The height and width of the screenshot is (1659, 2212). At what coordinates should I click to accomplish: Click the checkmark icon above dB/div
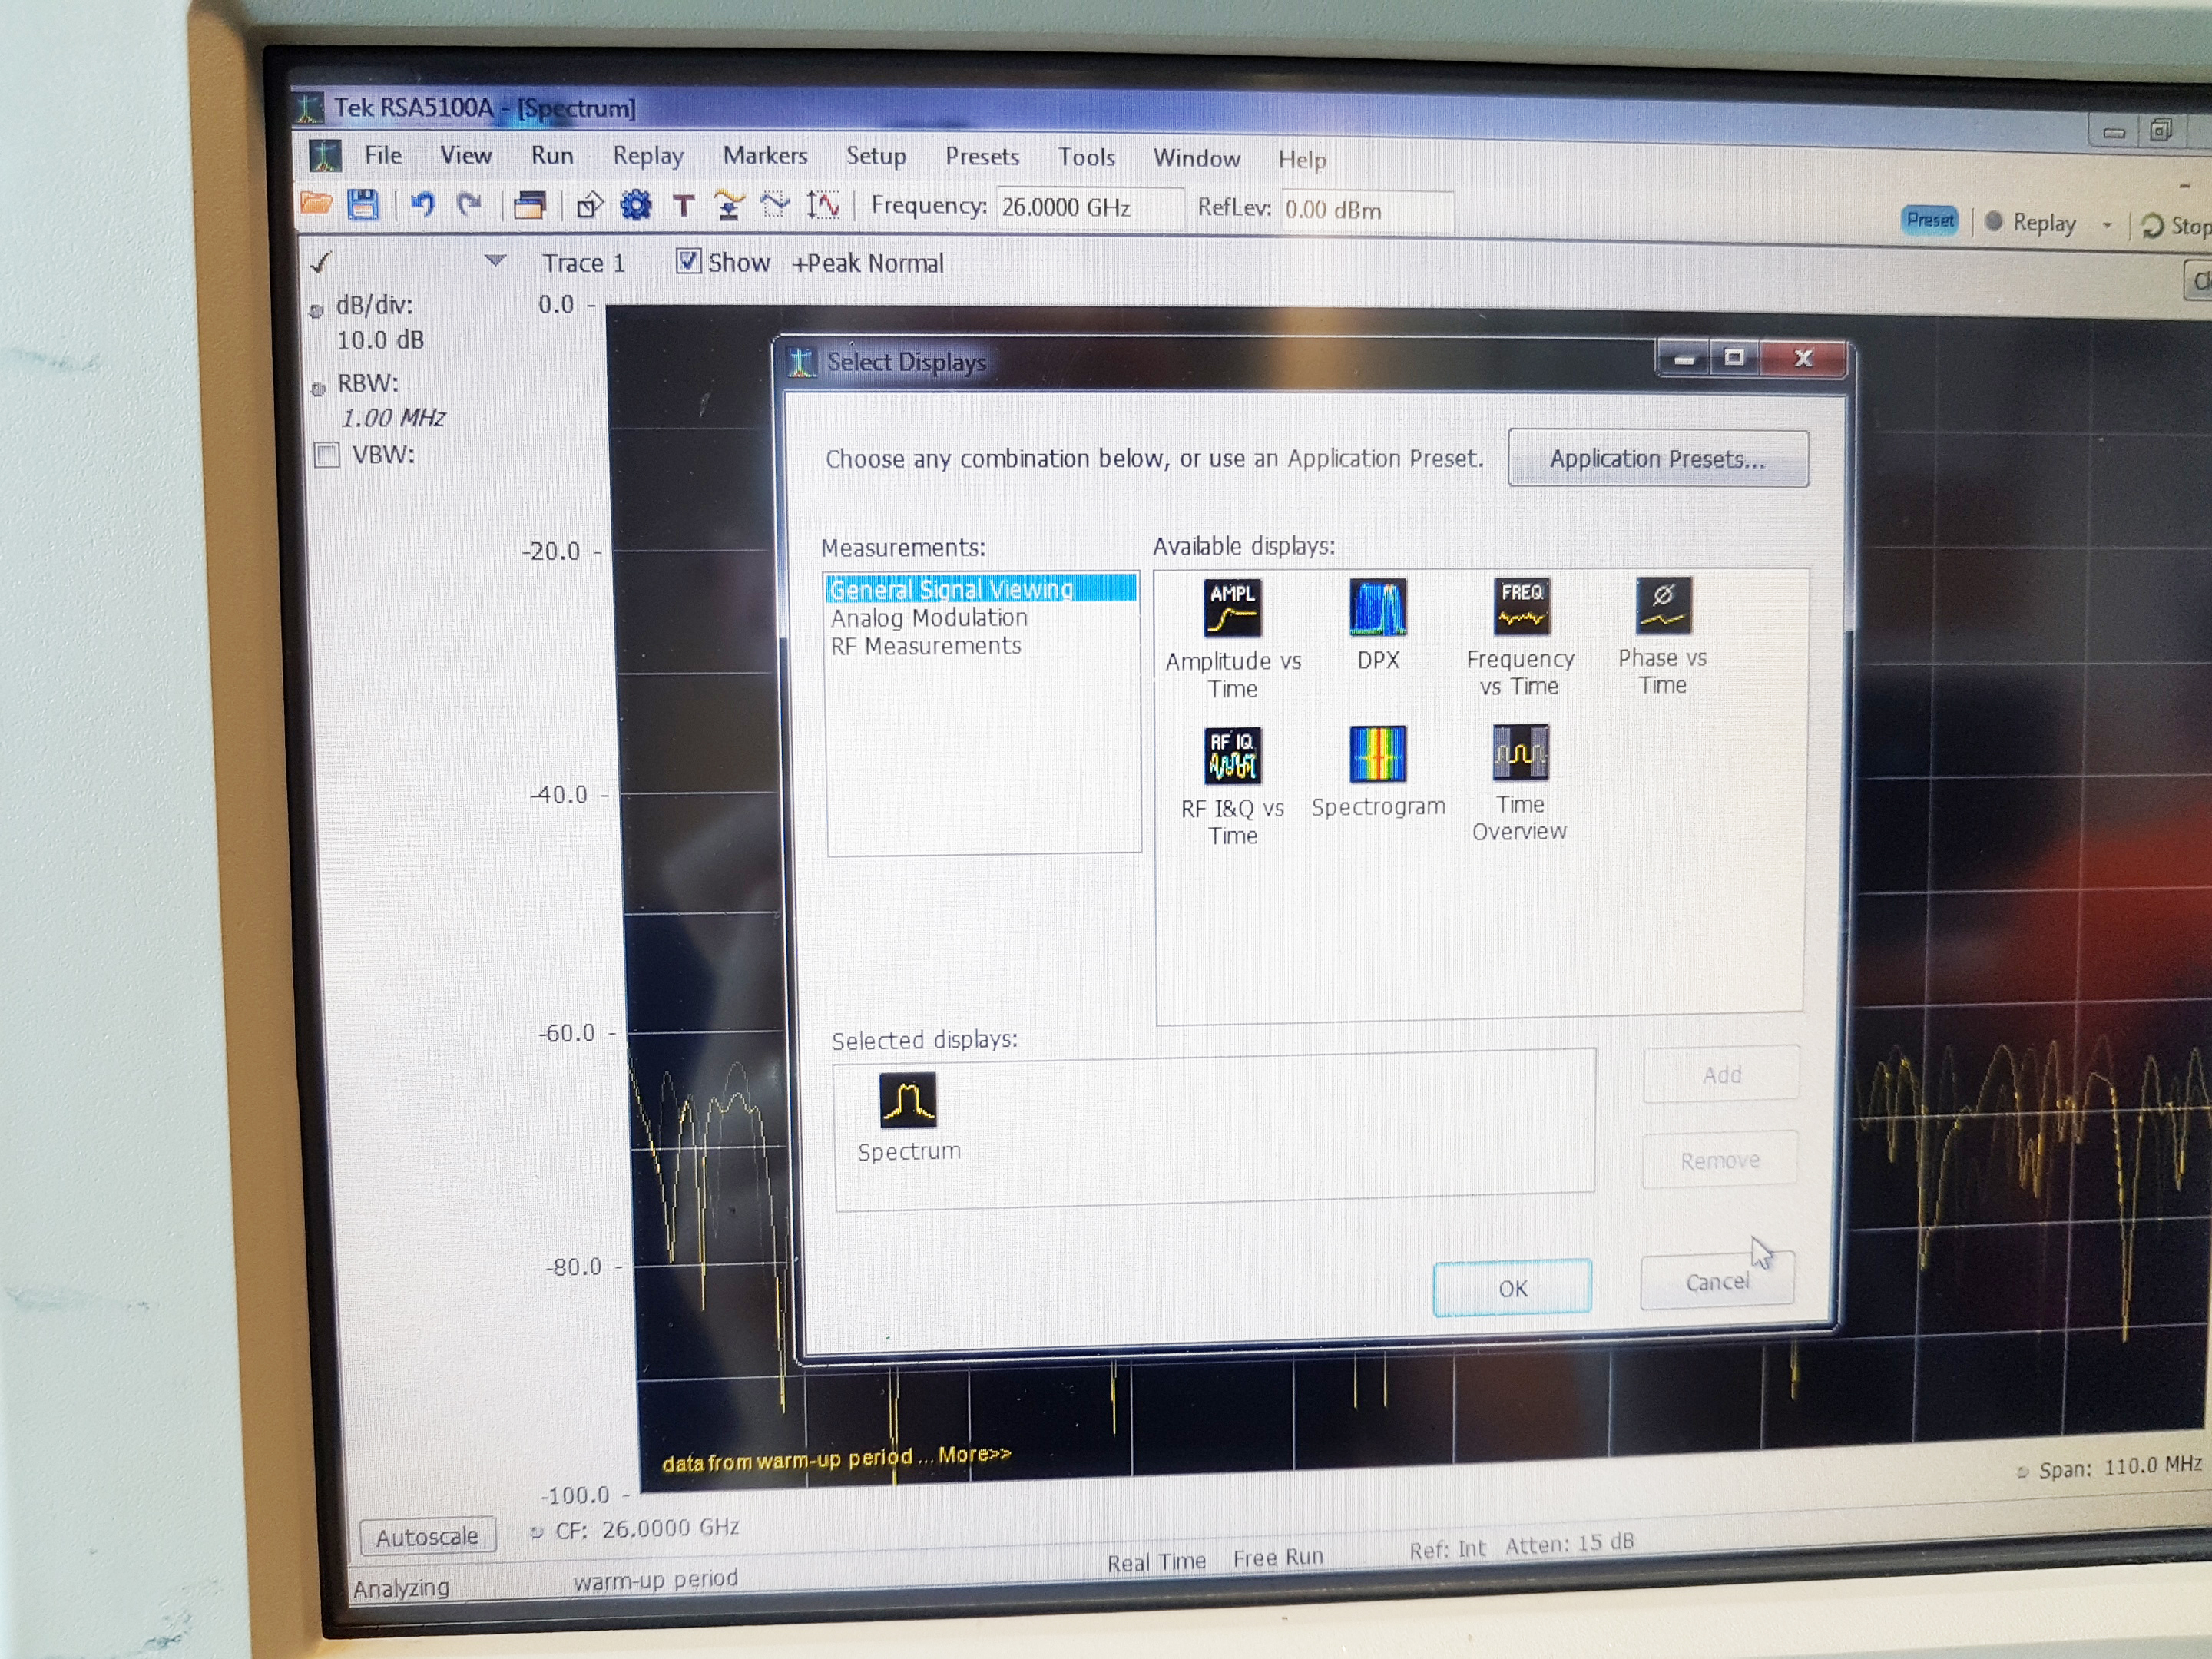click(x=320, y=263)
